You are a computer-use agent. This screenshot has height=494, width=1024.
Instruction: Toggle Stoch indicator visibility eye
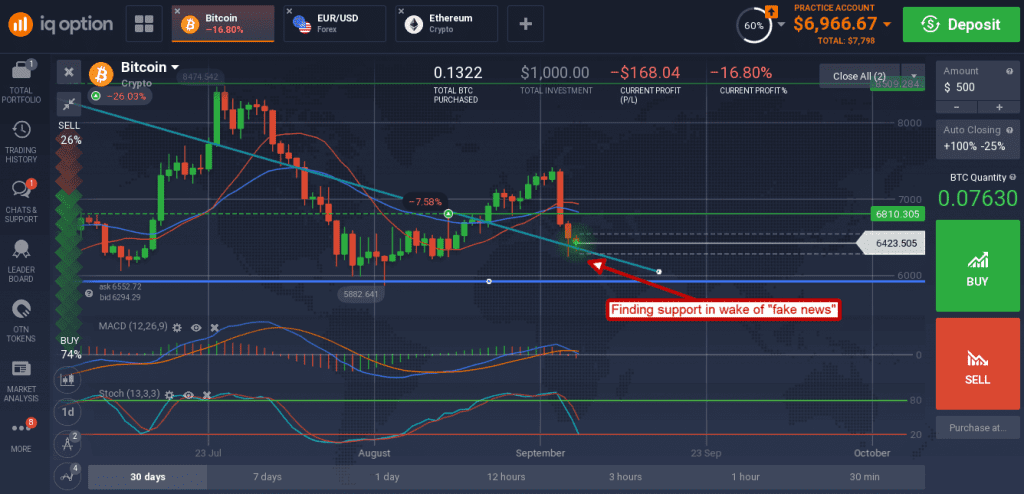189,395
